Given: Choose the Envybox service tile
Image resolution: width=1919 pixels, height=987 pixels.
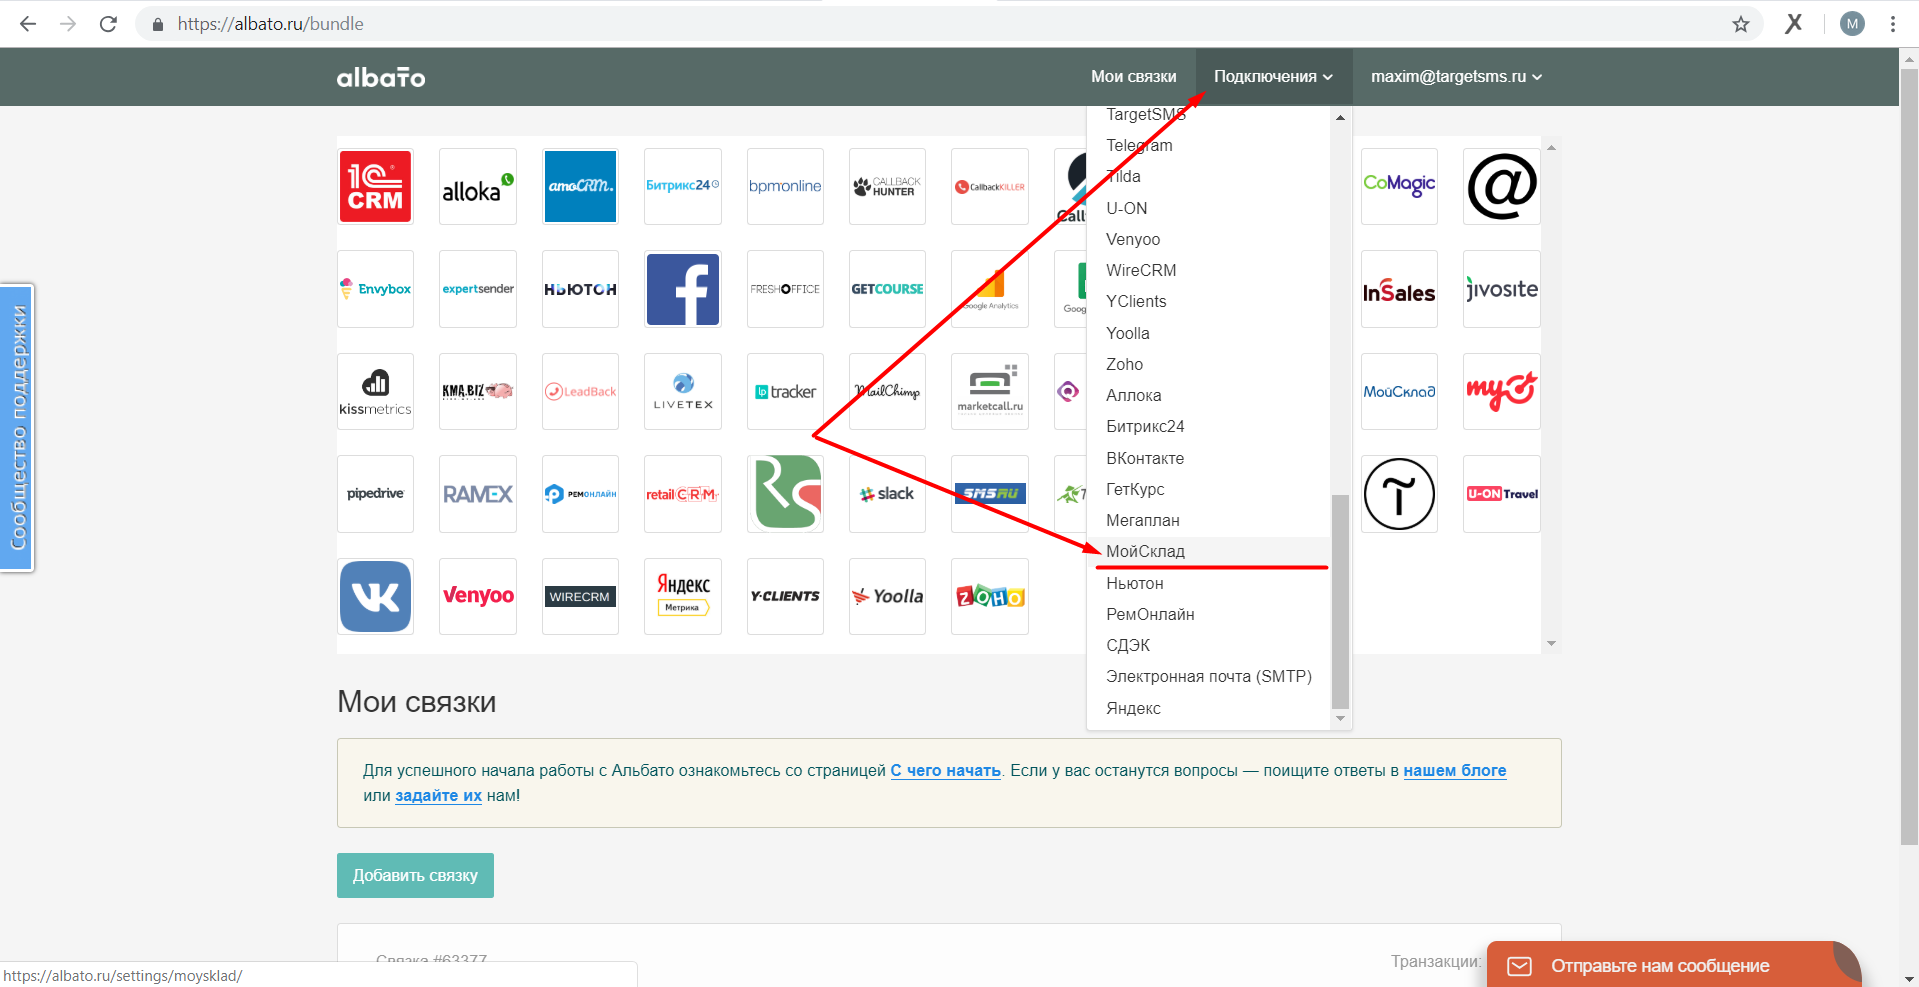Looking at the screenshot, I should tap(375, 289).
